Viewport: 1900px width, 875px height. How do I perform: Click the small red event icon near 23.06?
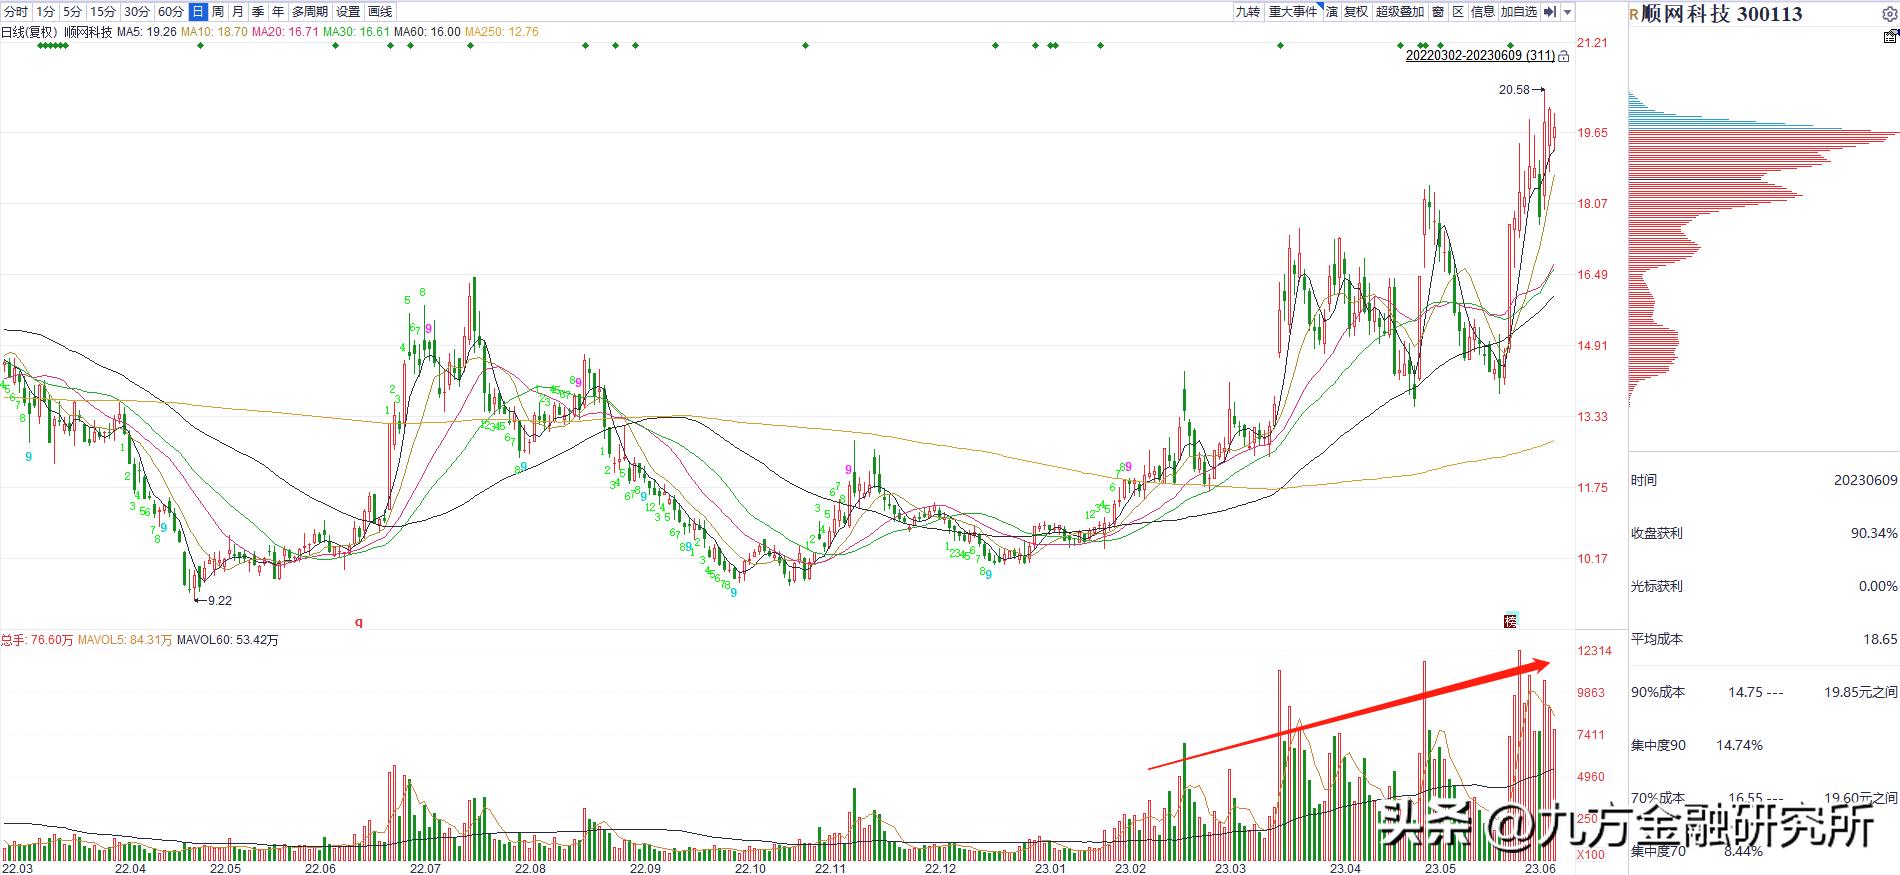pos(1511,621)
